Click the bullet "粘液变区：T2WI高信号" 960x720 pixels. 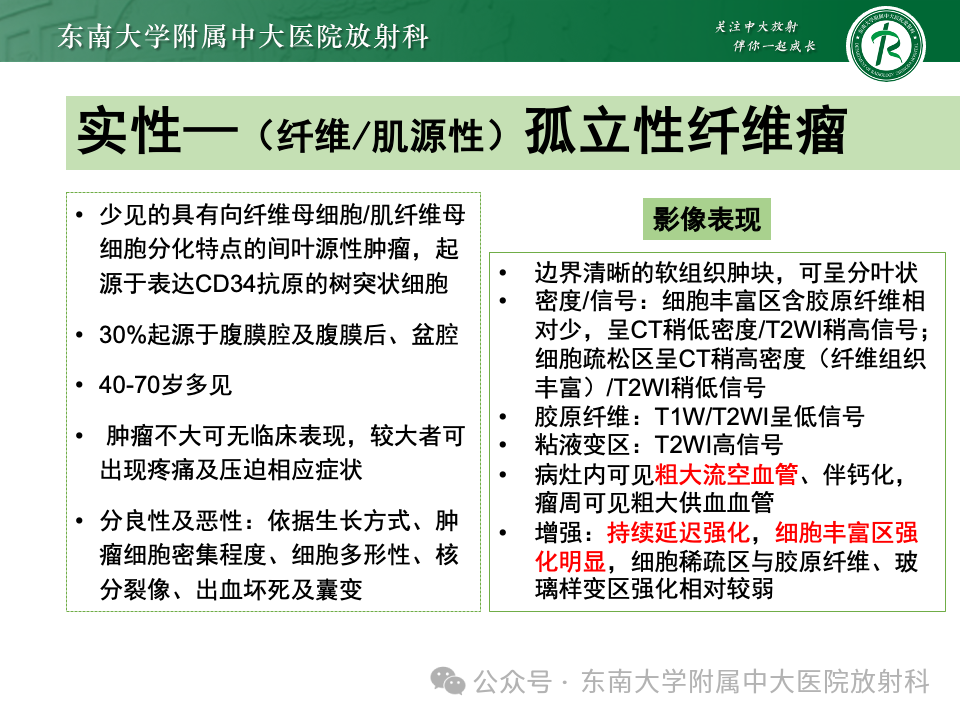659,444
